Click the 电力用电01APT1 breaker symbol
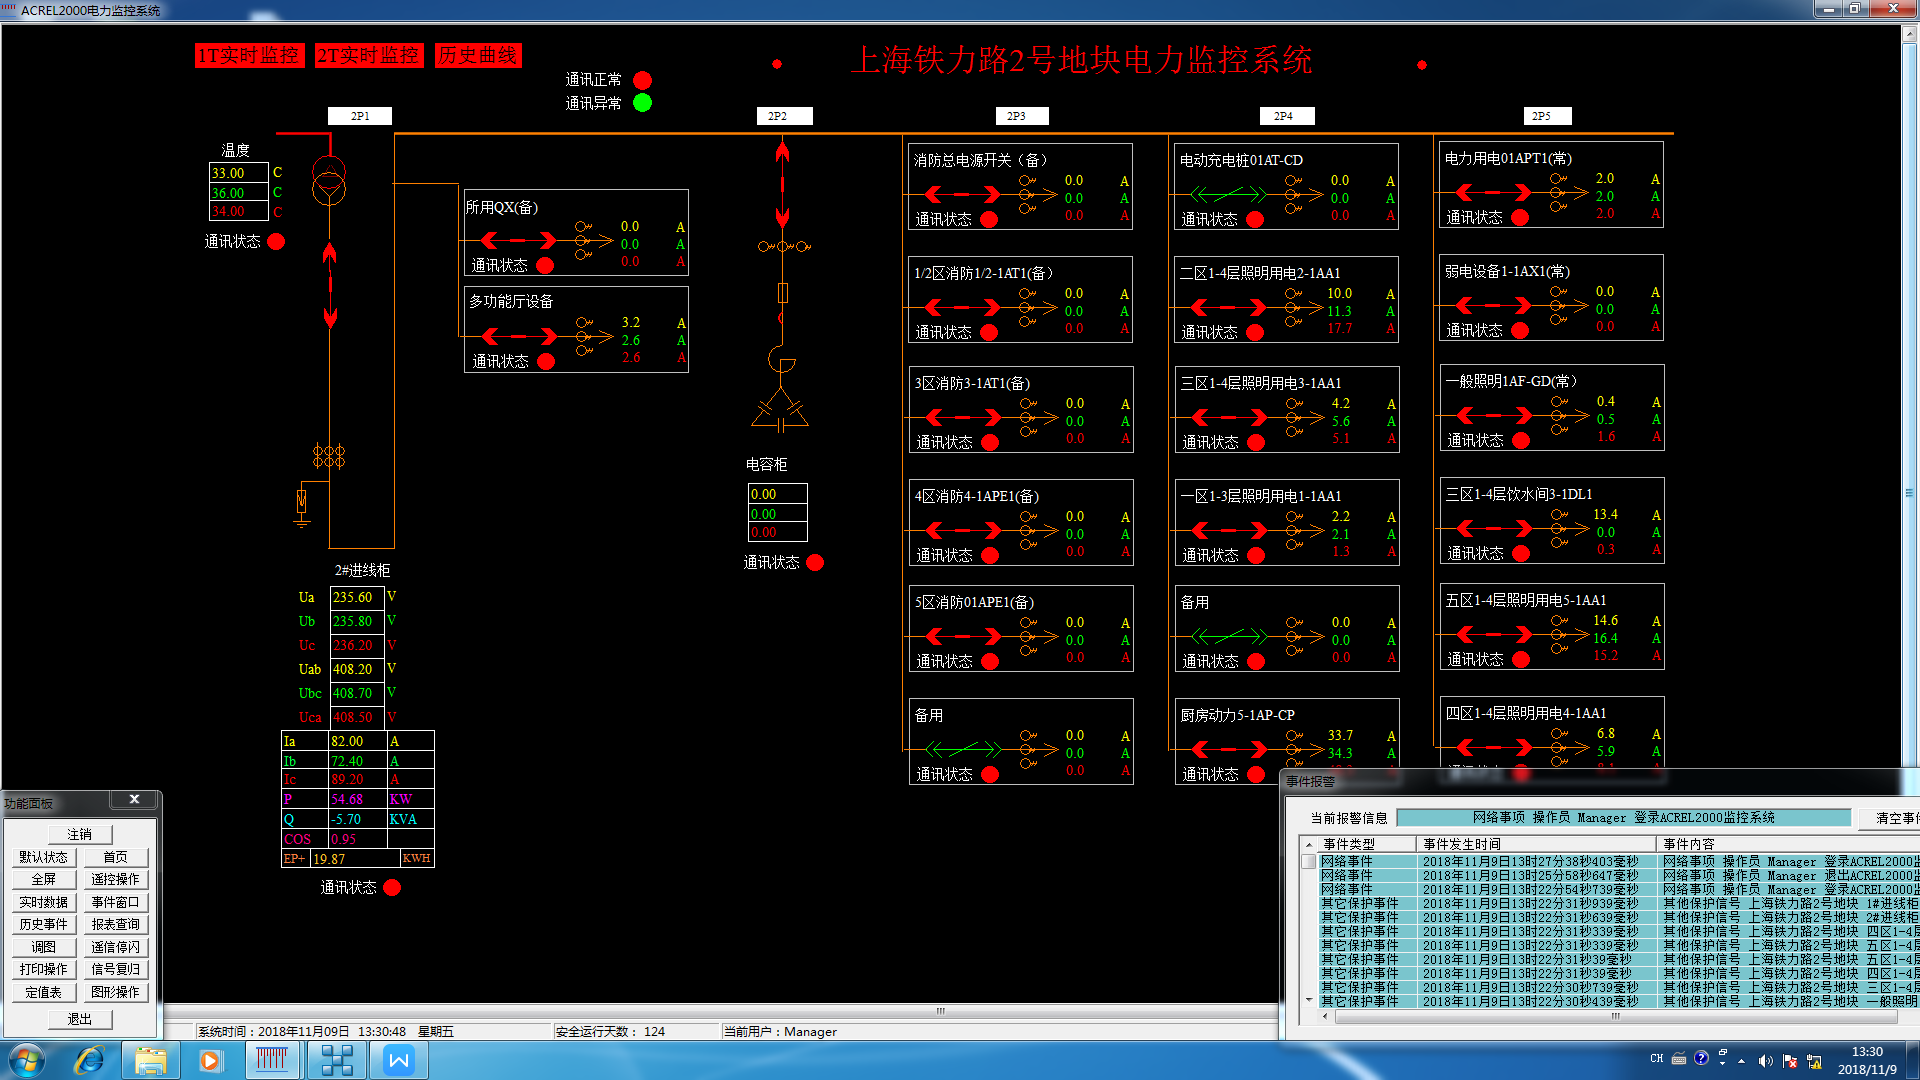 [x=1494, y=192]
